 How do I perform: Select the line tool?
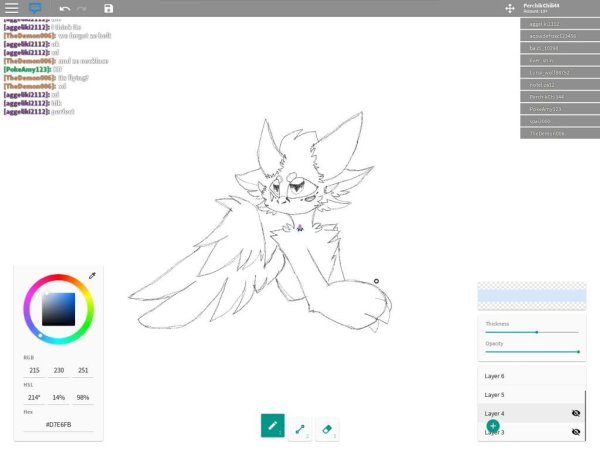(300, 426)
